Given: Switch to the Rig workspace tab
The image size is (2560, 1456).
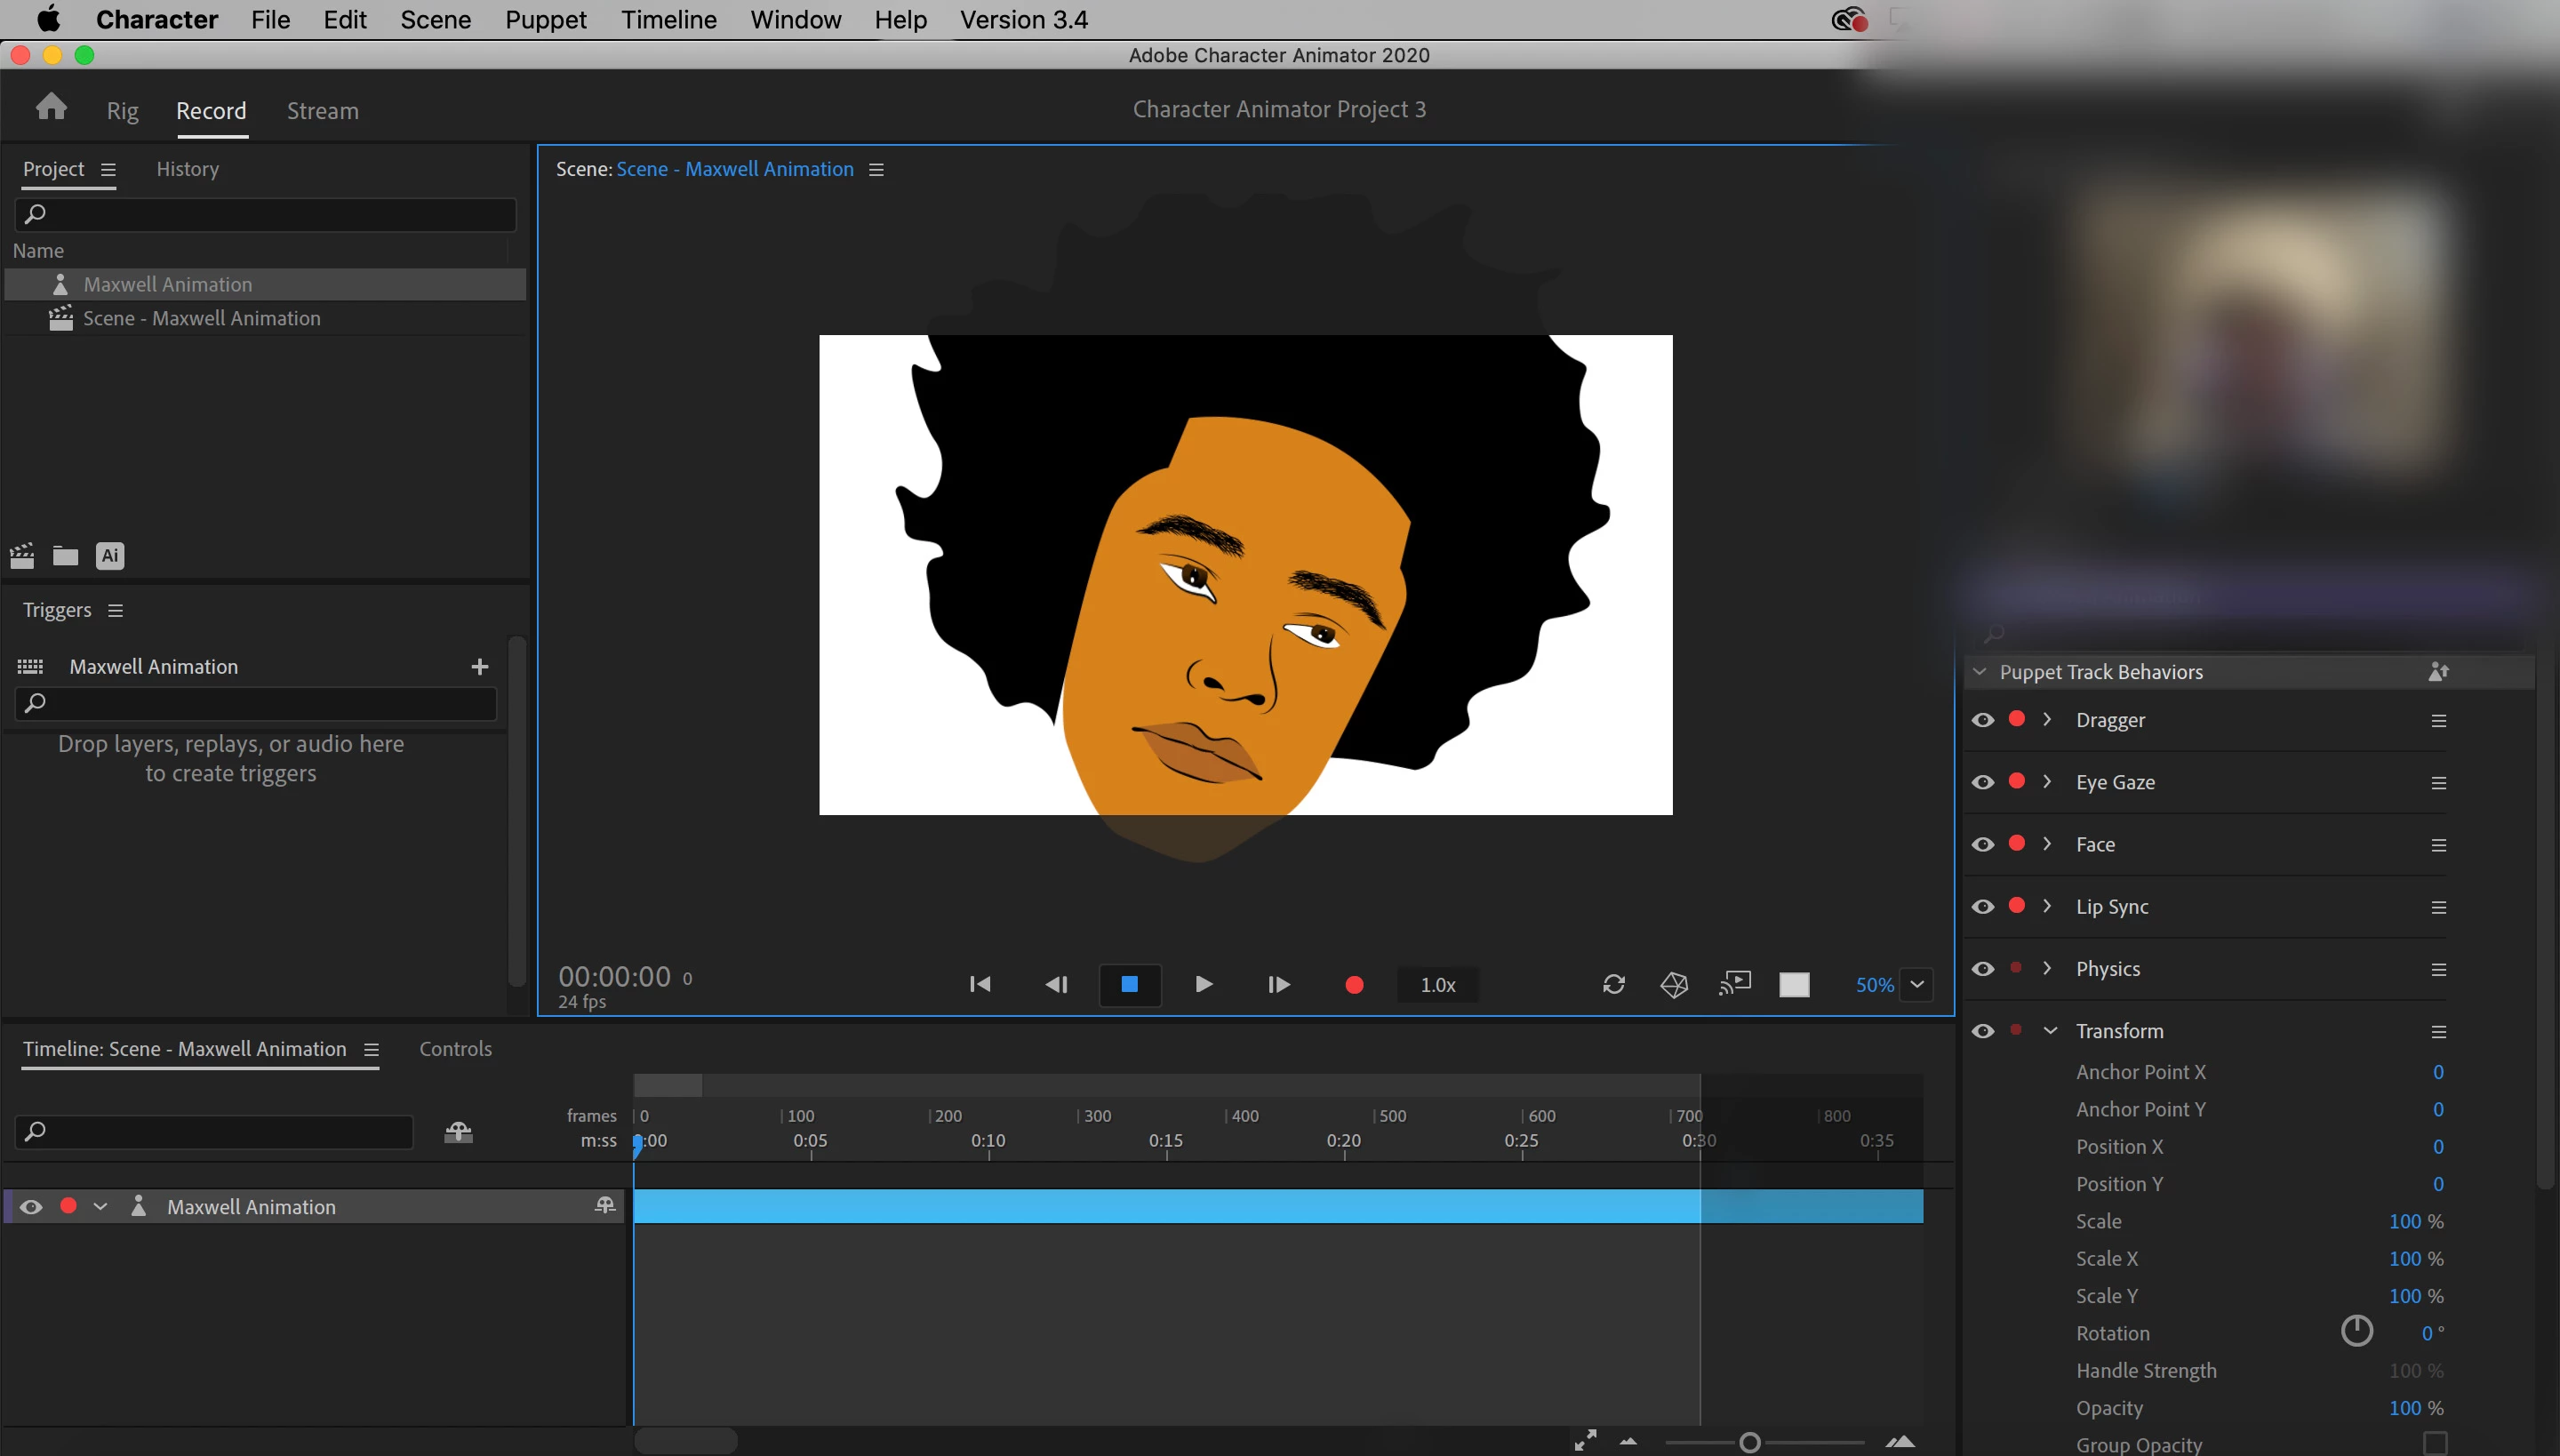Looking at the screenshot, I should (123, 111).
